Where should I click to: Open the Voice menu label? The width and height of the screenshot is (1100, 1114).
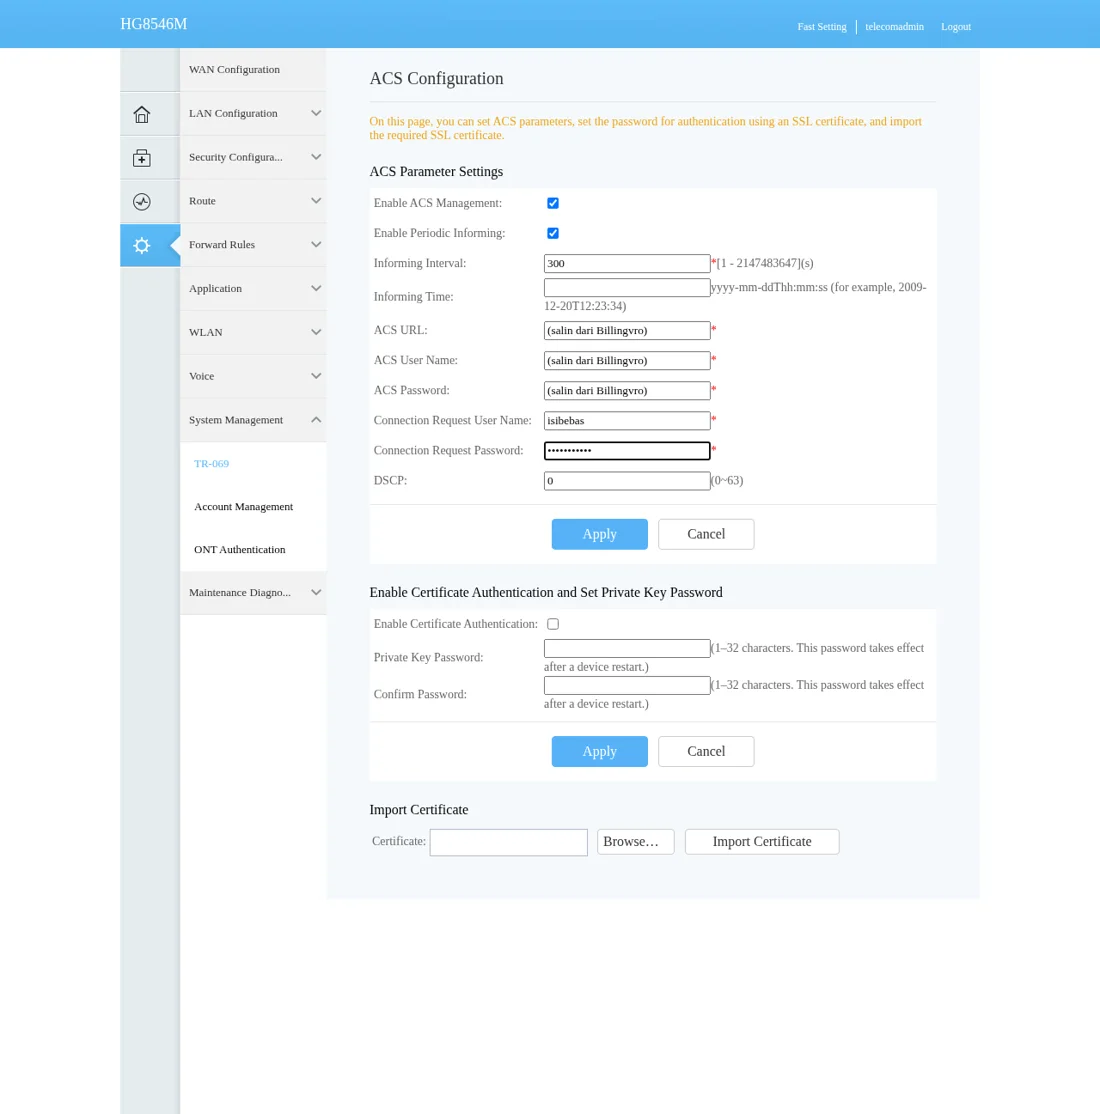click(202, 377)
